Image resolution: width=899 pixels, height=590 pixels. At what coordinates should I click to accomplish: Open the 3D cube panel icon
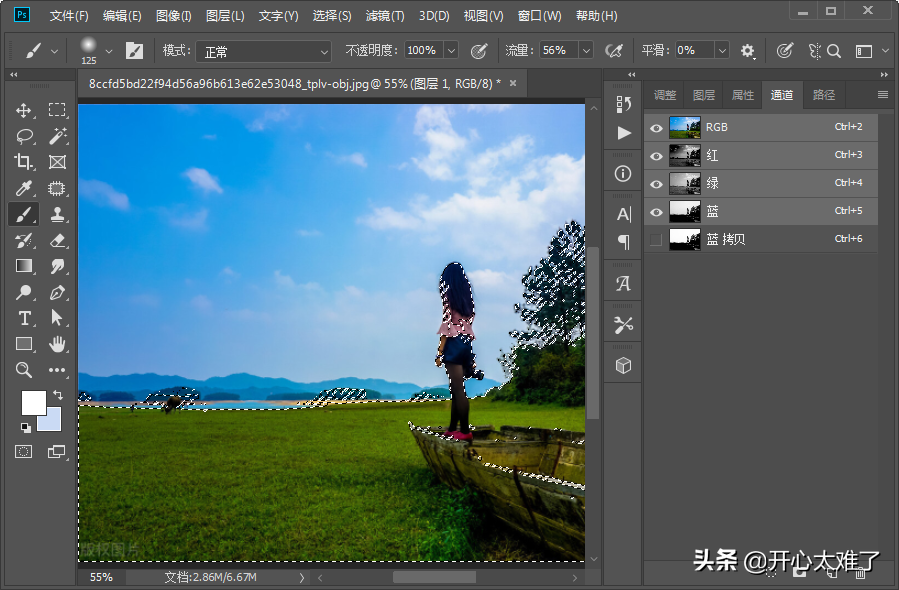(x=623, y=365)
